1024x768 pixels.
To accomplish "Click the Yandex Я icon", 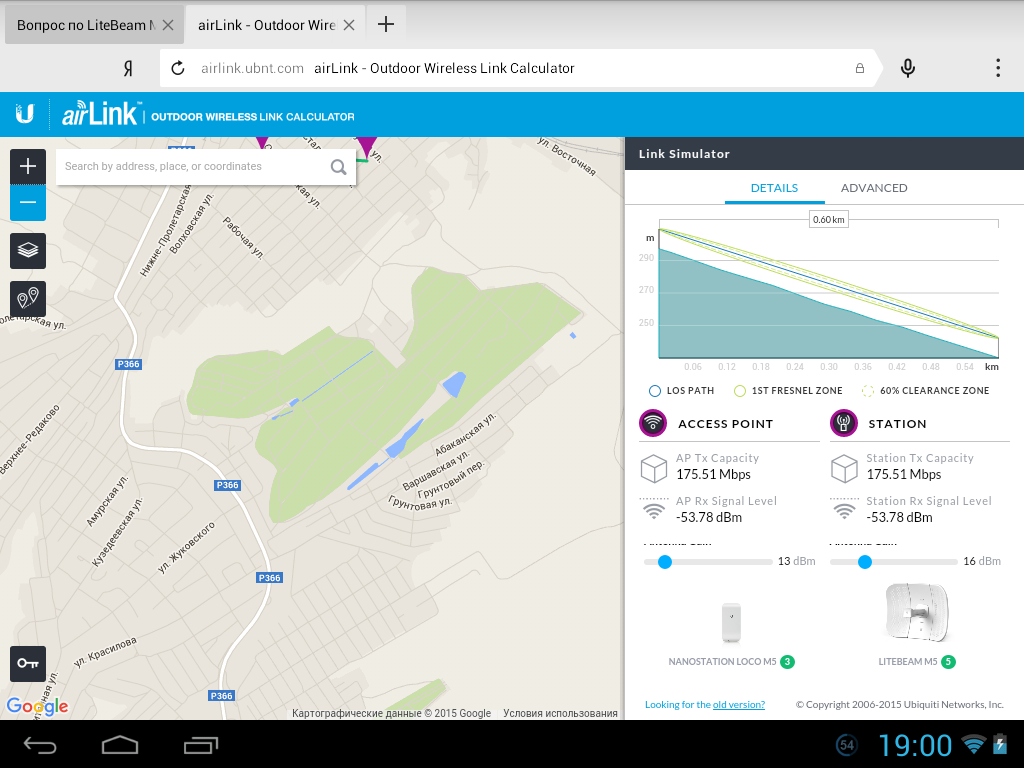I will 129,68.
